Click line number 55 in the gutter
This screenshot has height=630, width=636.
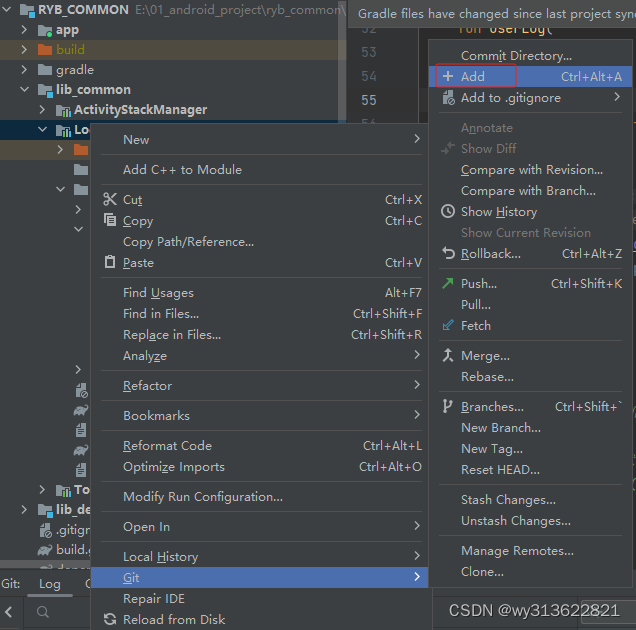369,100
